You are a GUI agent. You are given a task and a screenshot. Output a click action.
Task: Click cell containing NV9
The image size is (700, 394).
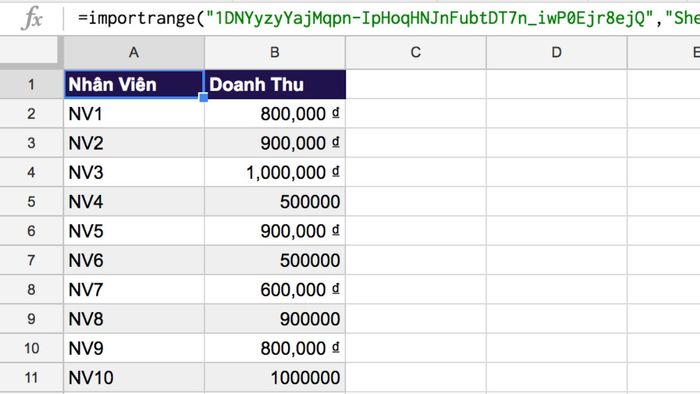[x=134, y=348]
